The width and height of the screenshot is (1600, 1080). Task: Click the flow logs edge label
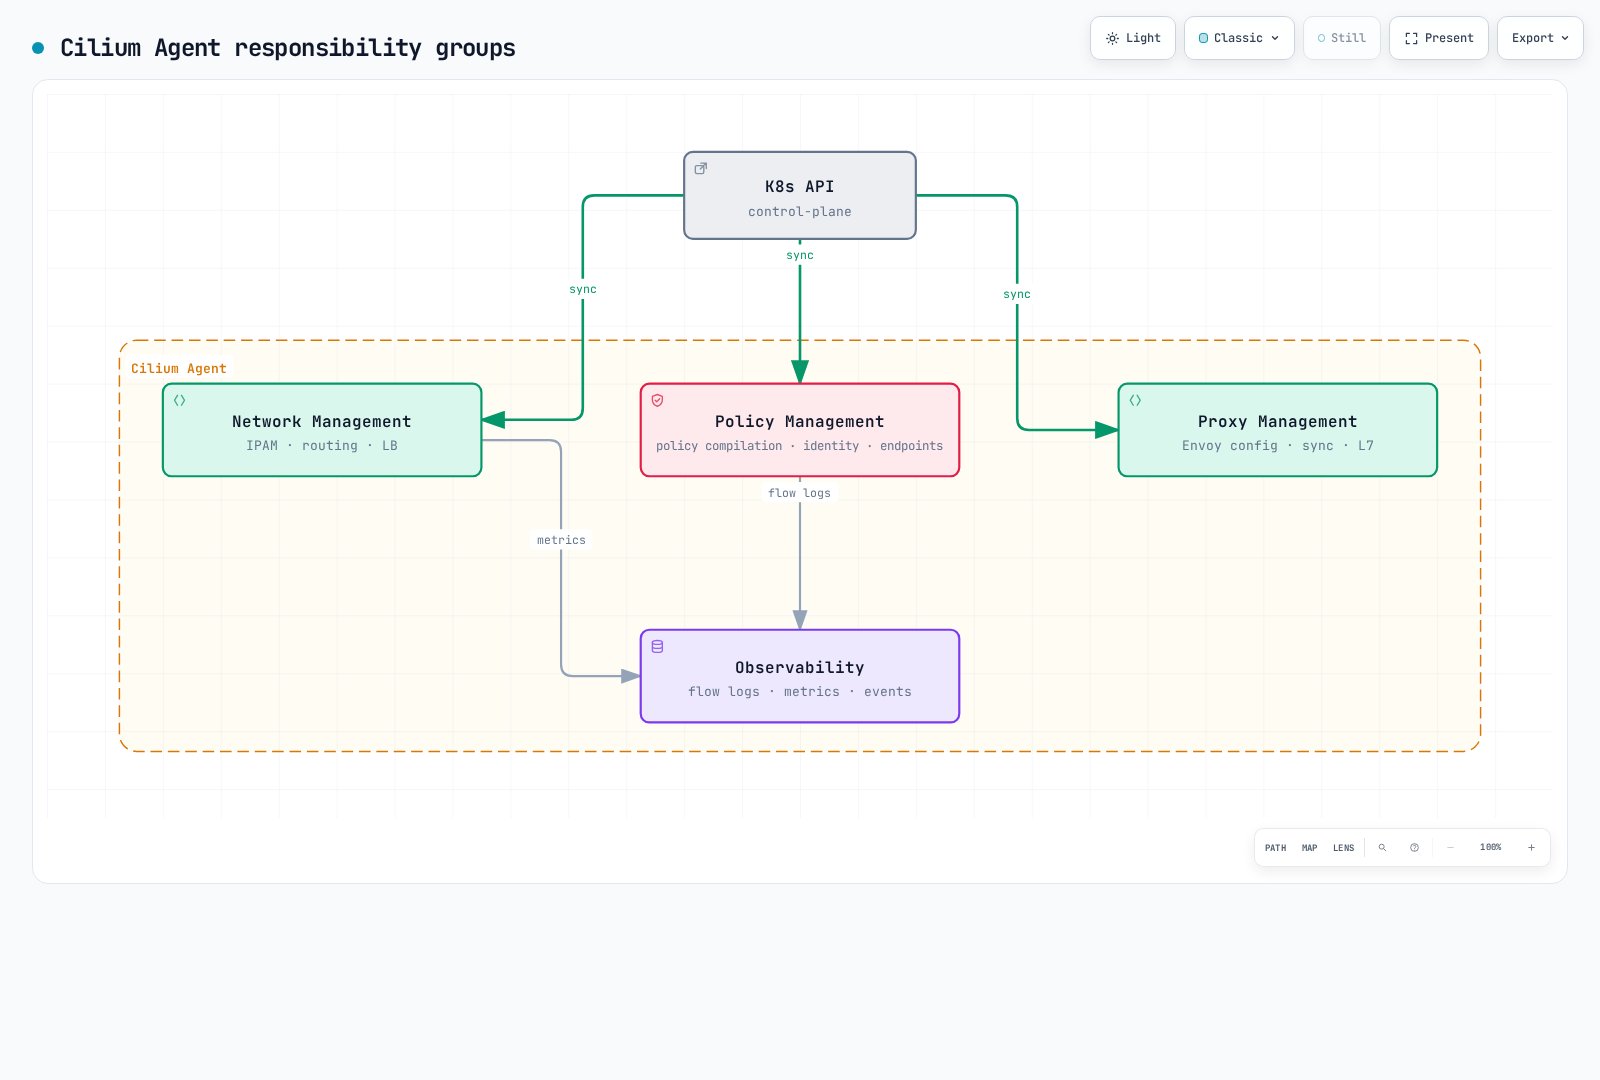pyautogui.click(x=800, y=493)
